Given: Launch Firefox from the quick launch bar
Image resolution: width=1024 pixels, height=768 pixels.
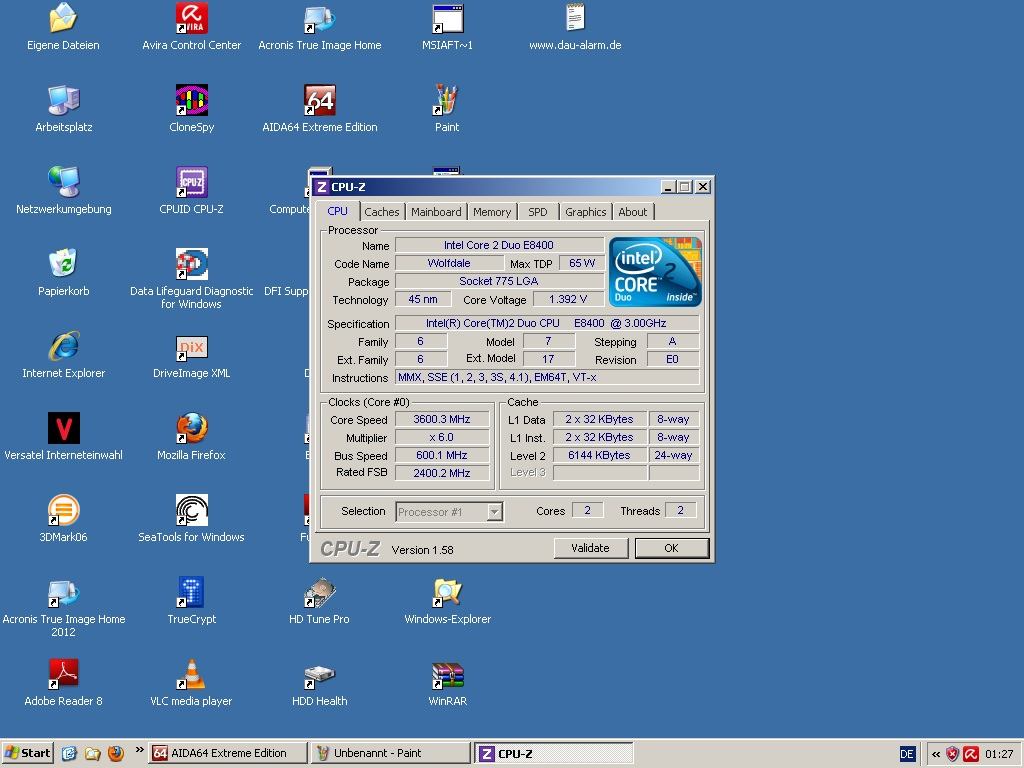Looking at the screenshot, I should (116, 753).
